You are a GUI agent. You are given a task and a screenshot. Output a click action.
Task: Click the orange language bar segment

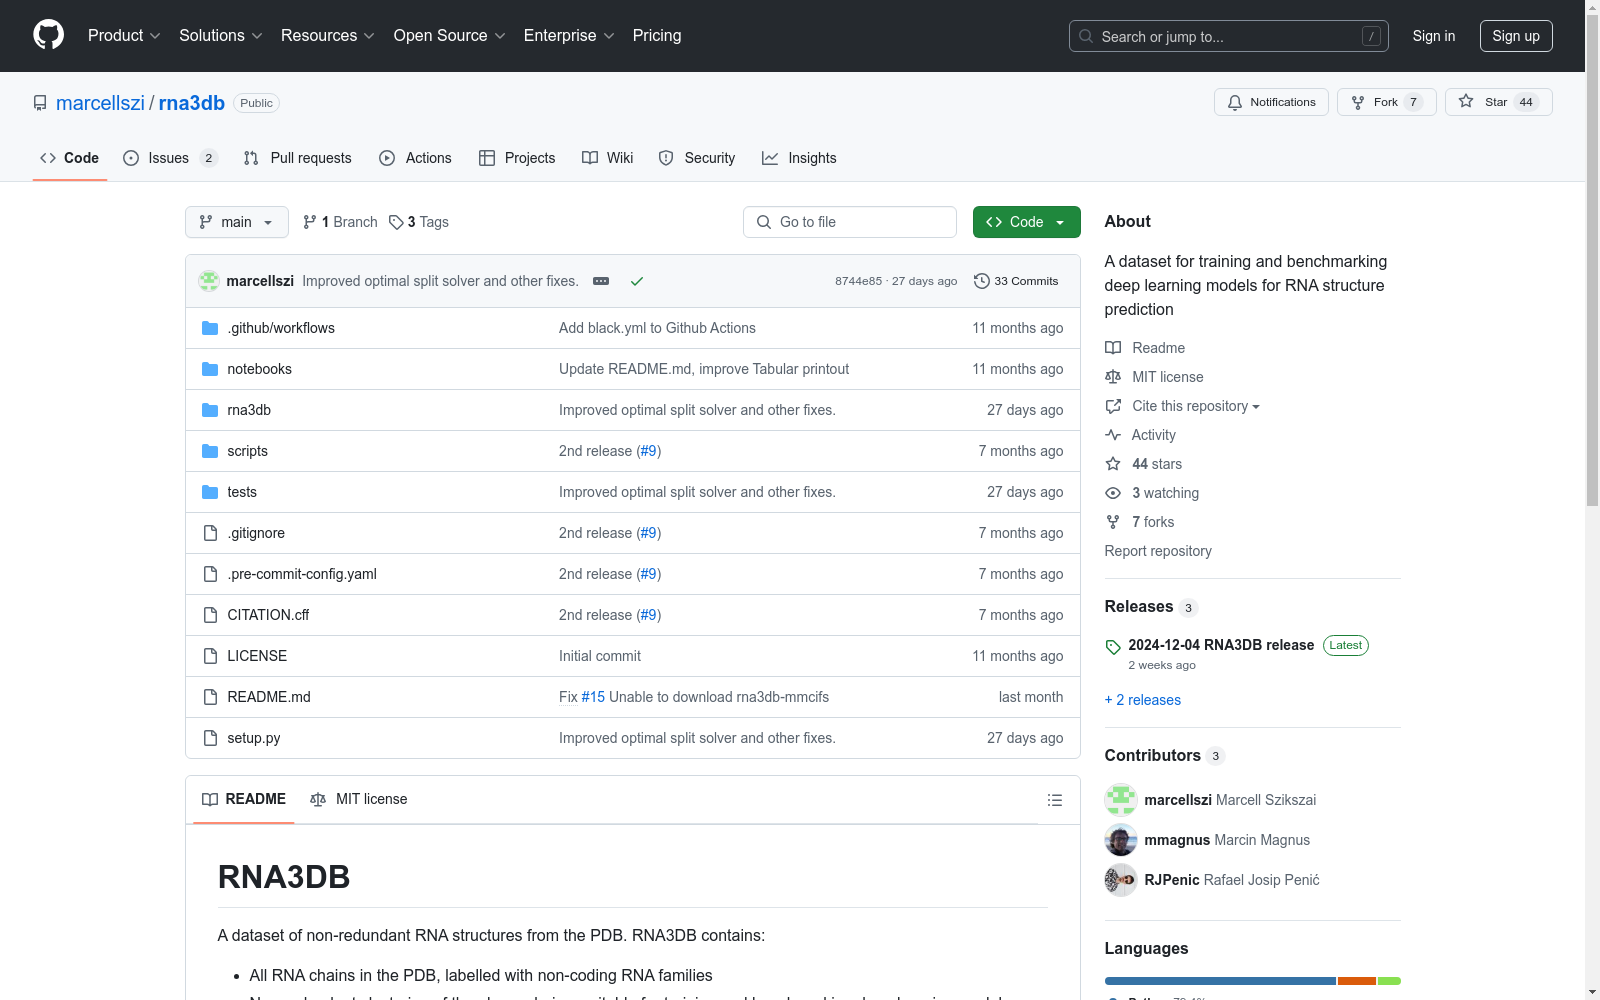(1357, 981)
